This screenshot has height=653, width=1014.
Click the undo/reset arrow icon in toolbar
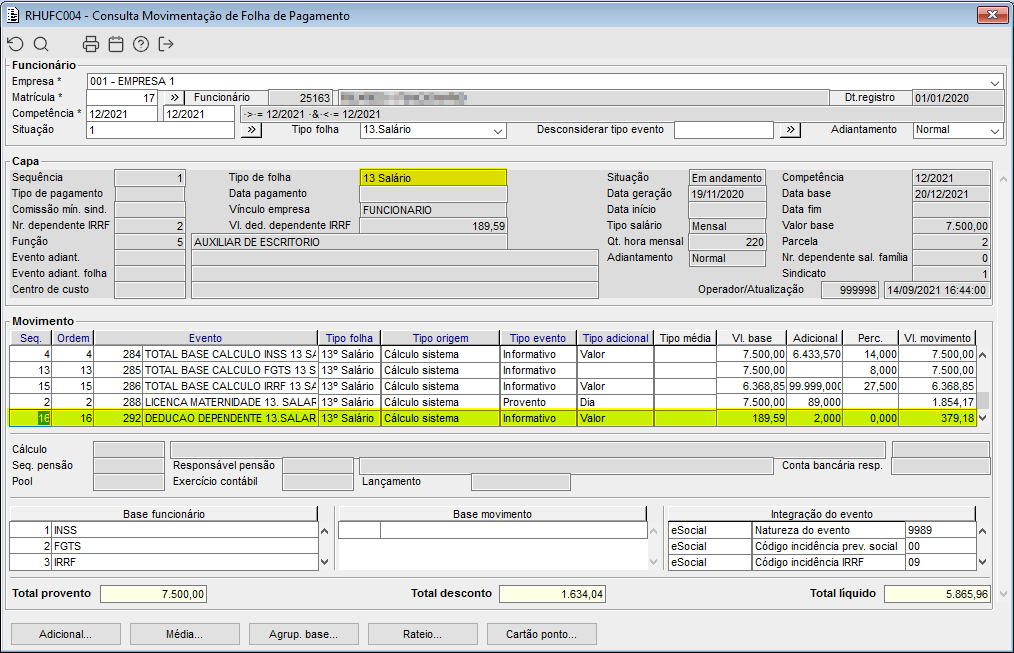[15, 44]
